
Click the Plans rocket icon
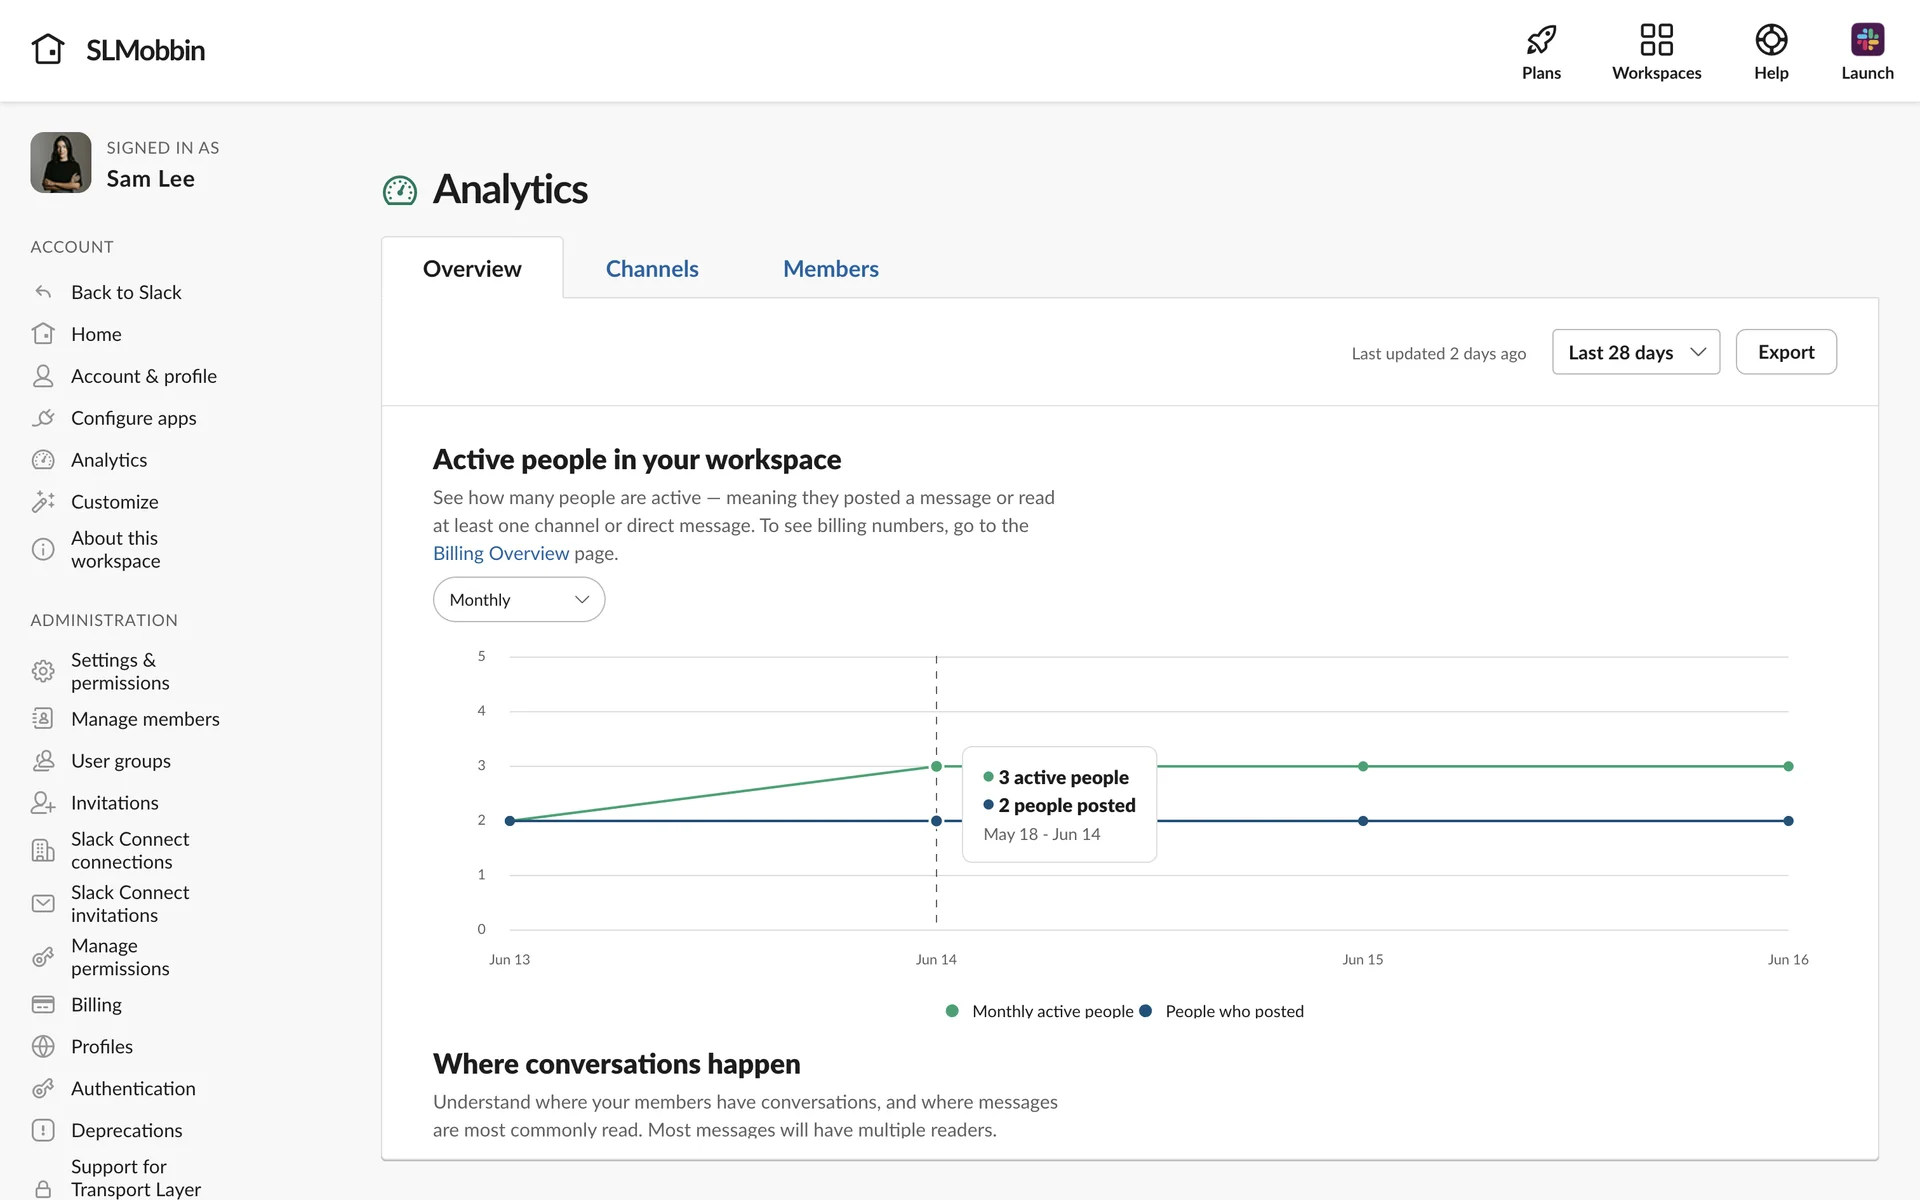click(1541, 40)
